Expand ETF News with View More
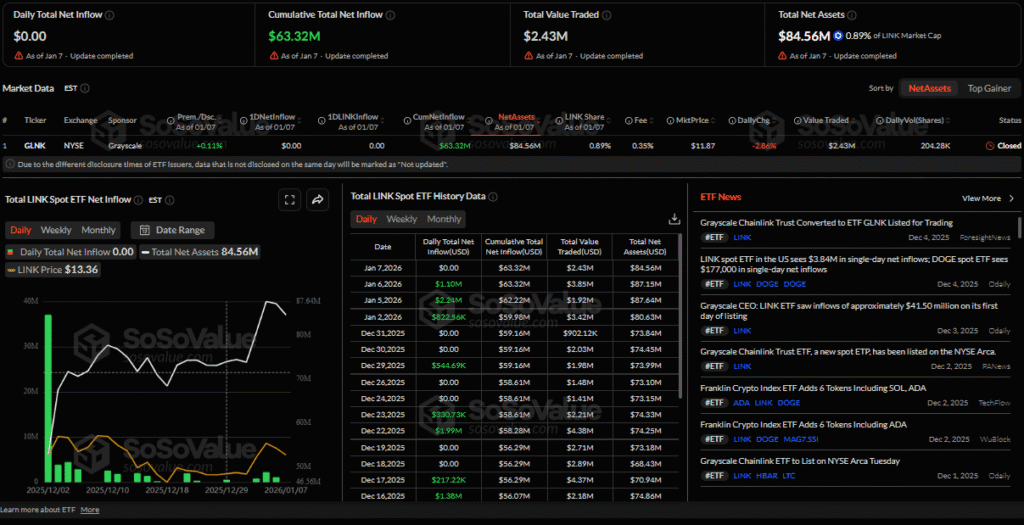 (x=986, y=198)
